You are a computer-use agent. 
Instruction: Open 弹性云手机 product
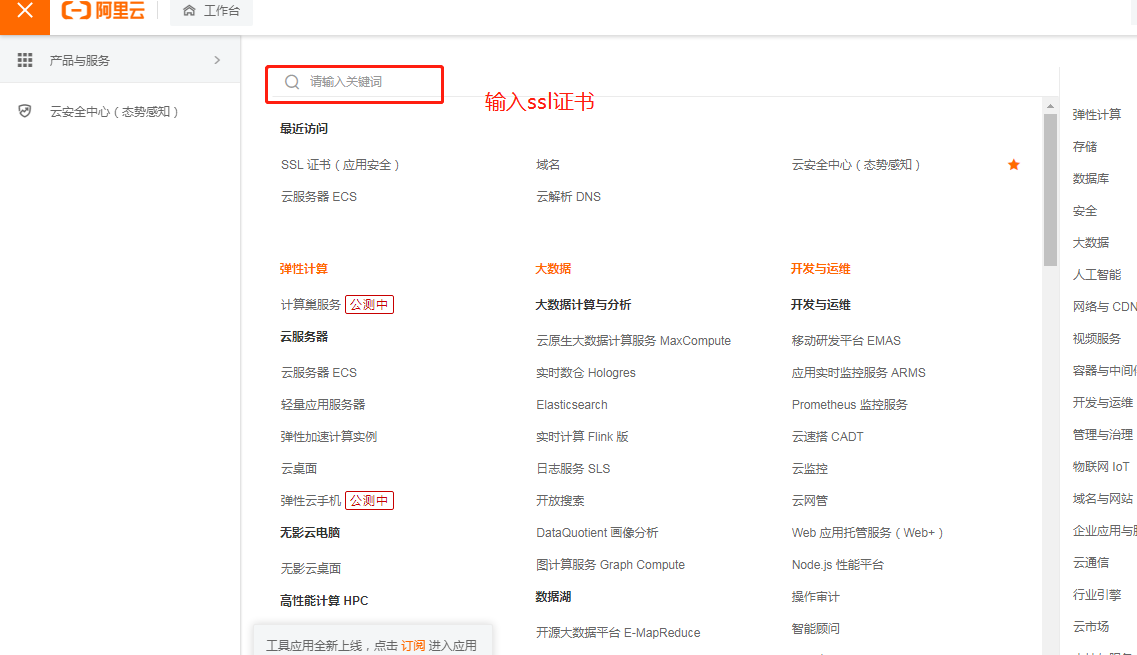310,500
